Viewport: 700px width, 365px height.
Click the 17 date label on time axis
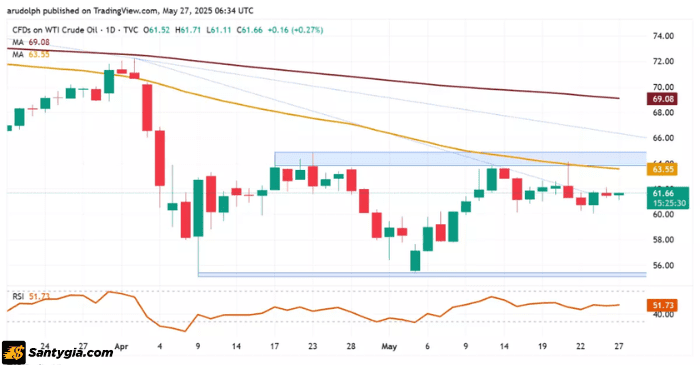tap(274, 346)
